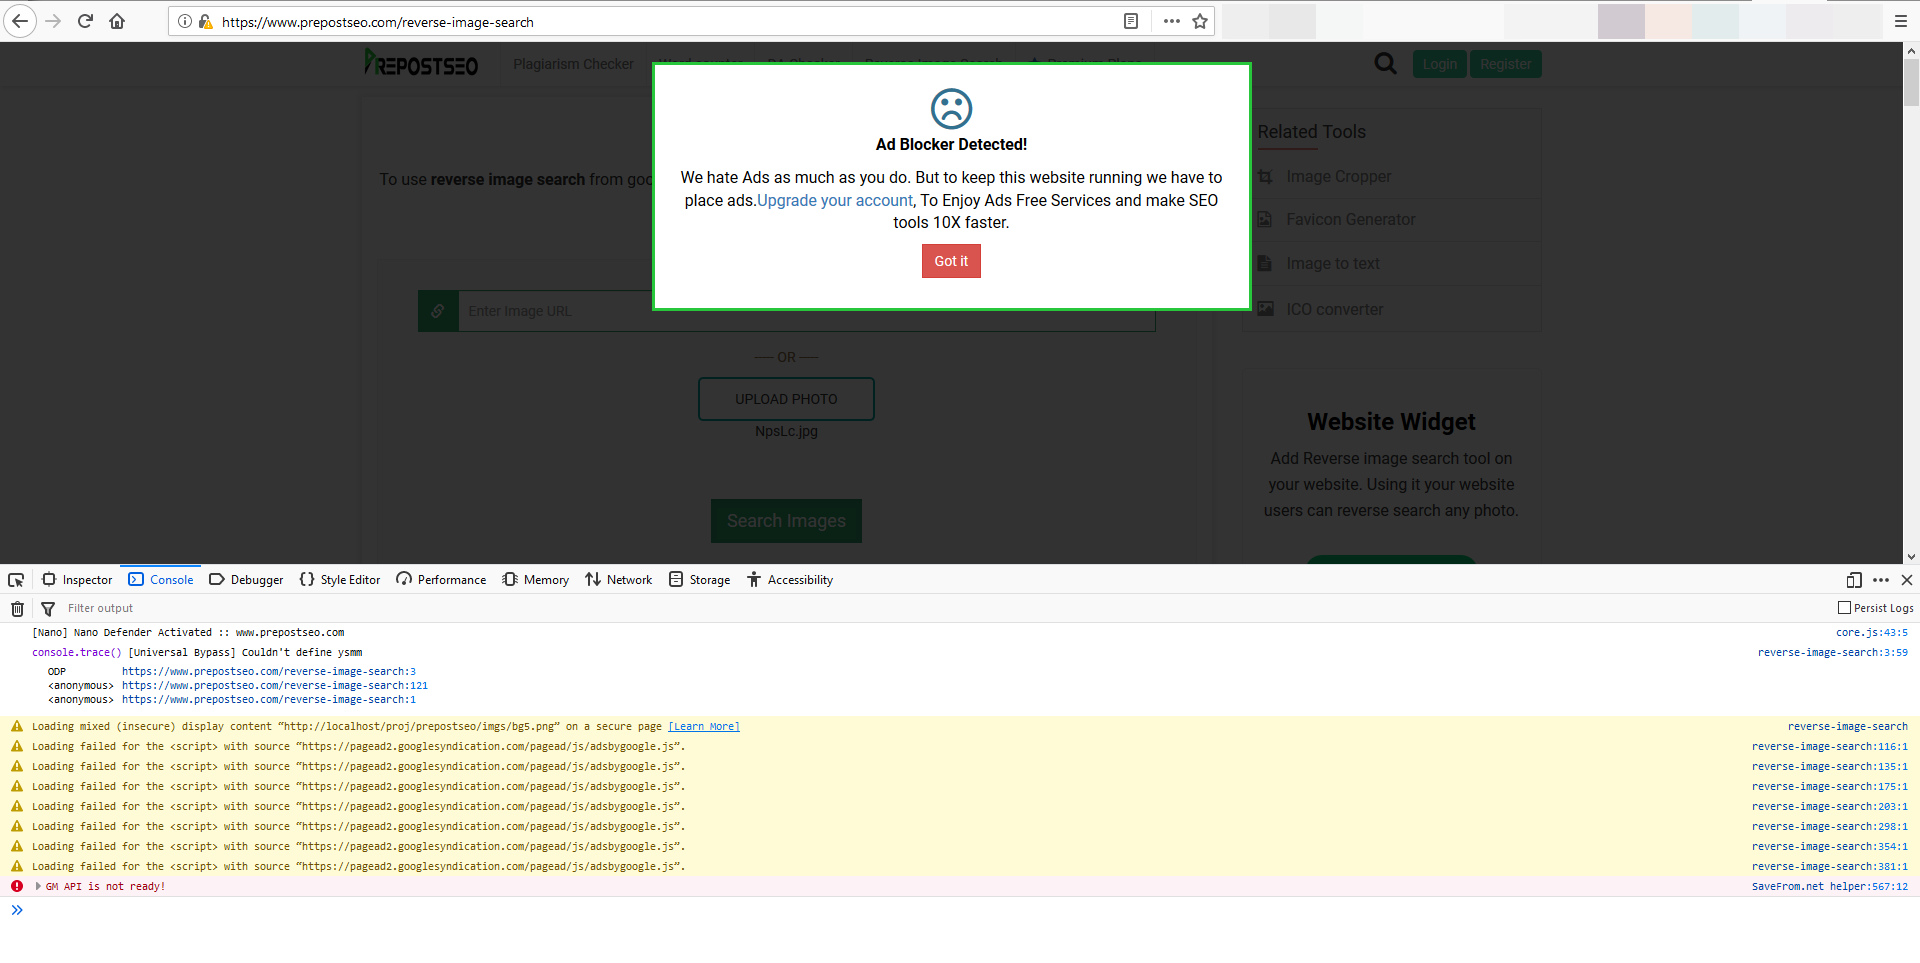This screenshot has width=1920, height=963.
Task: Click the browser home icon
Action: tap(117, 21)
